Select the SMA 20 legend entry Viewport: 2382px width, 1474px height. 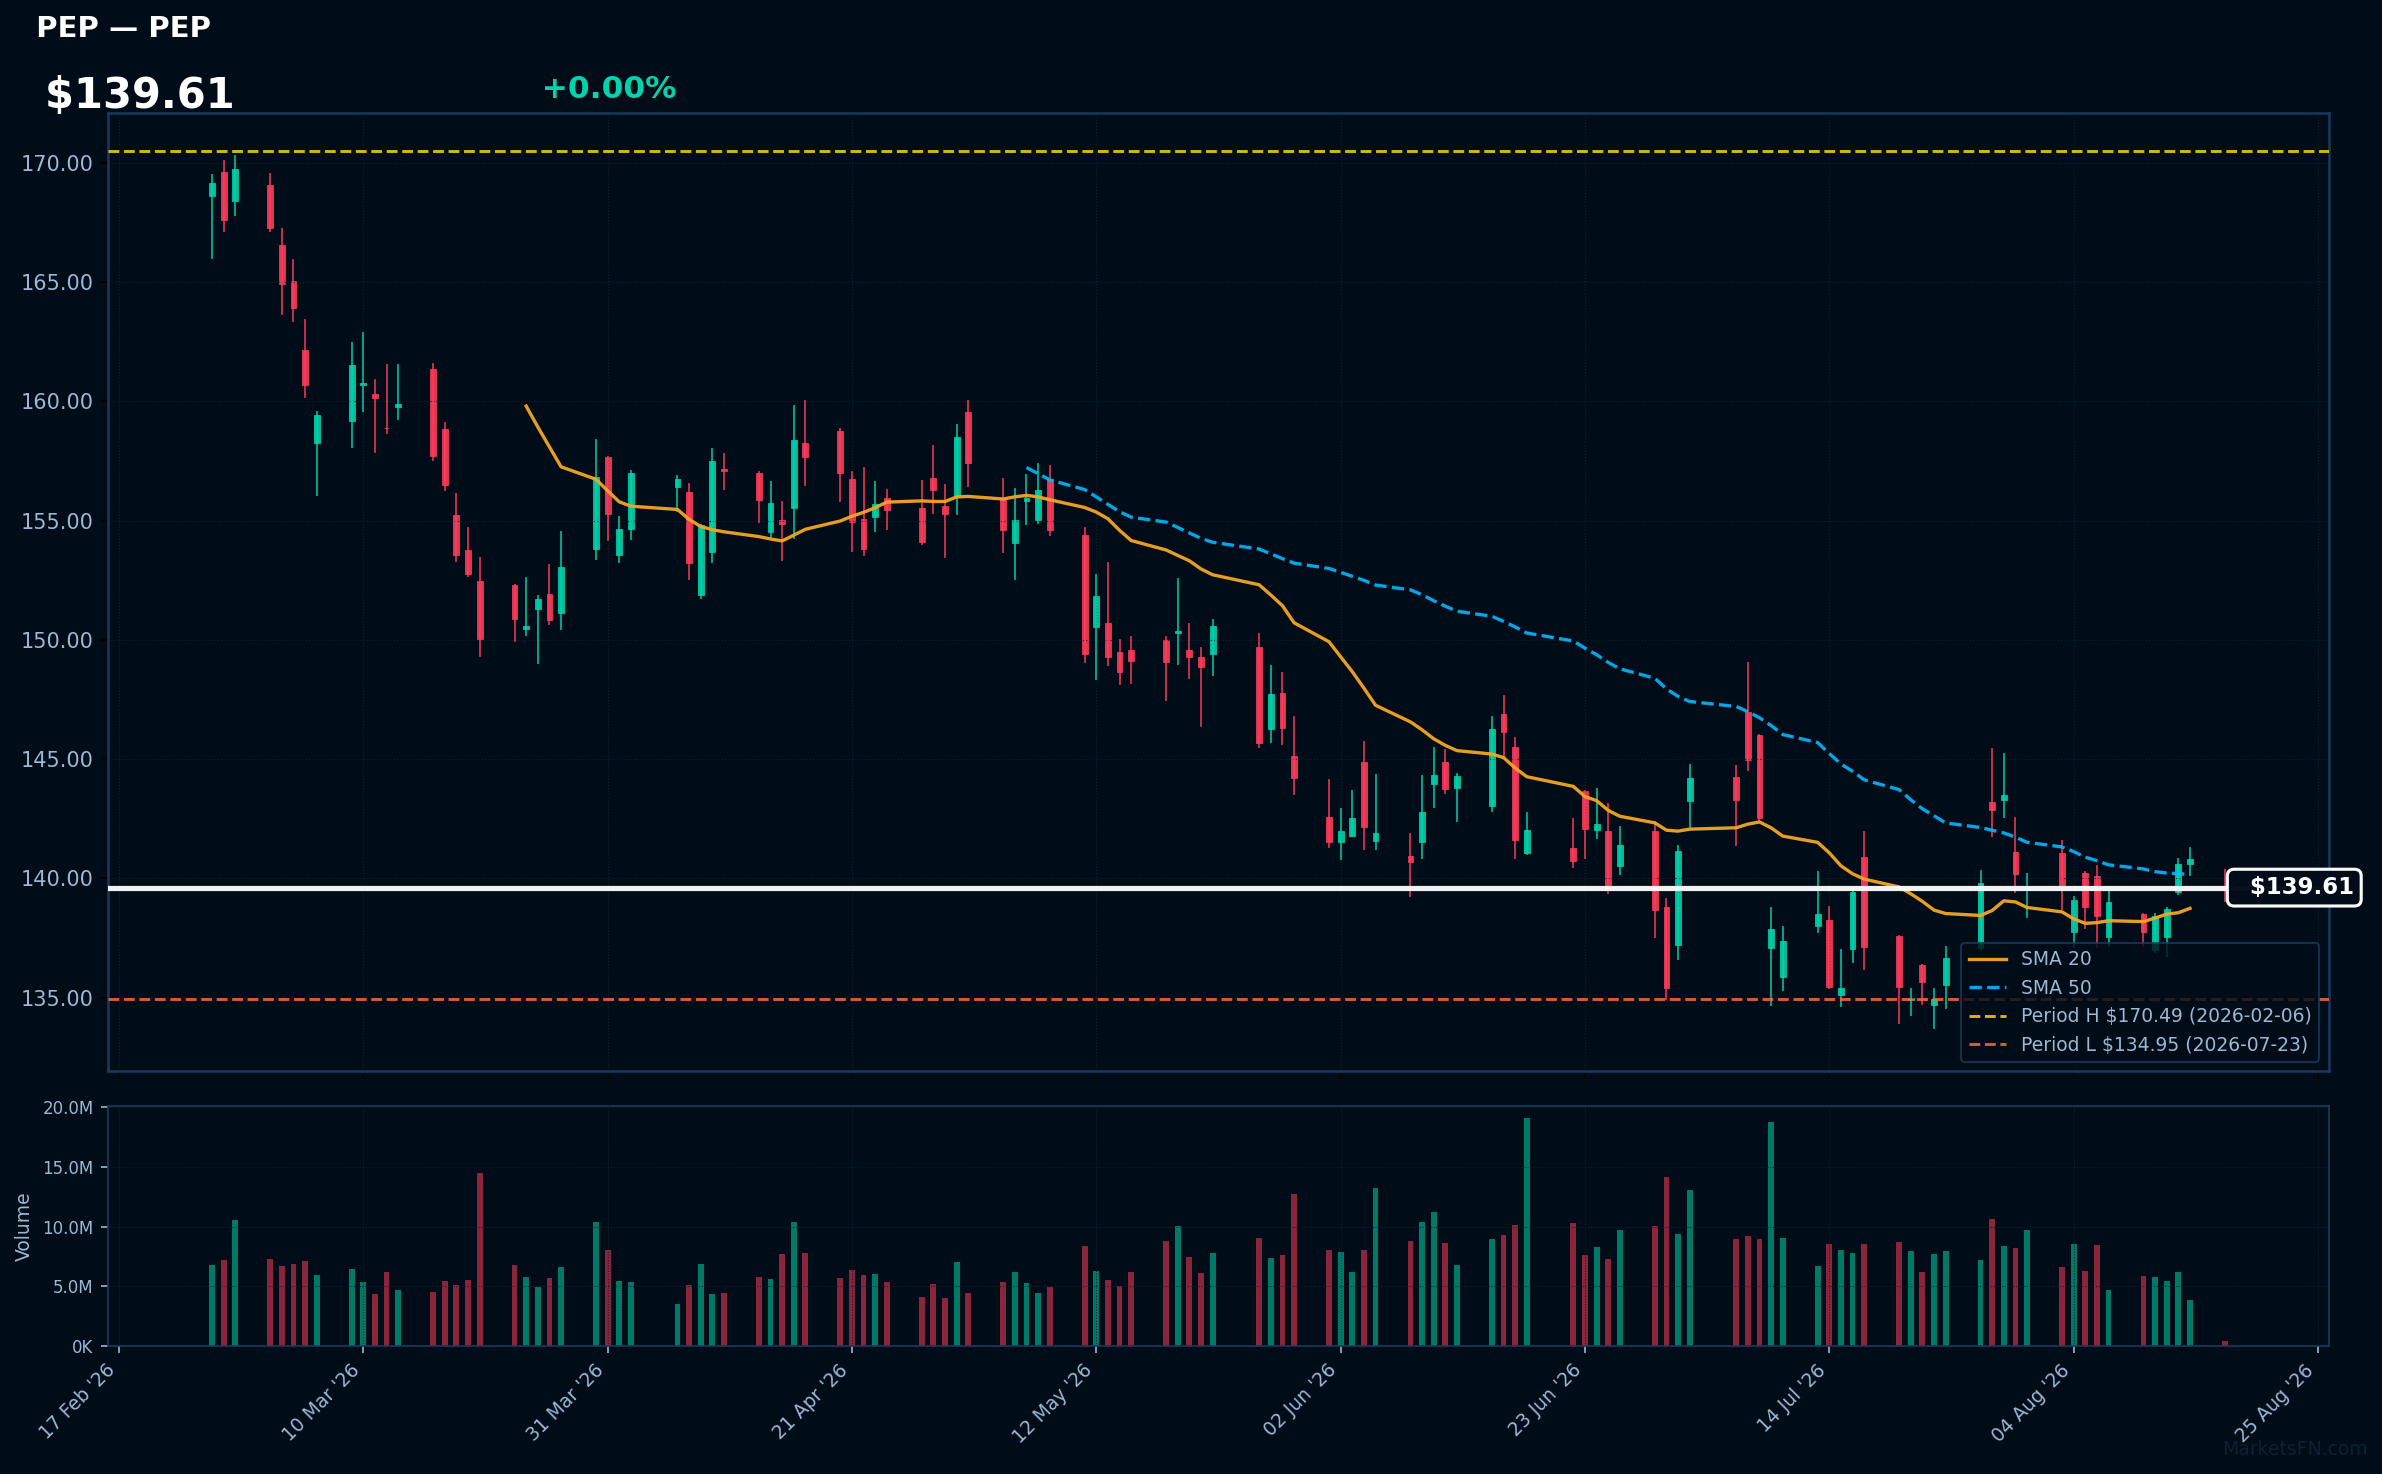2030,959
